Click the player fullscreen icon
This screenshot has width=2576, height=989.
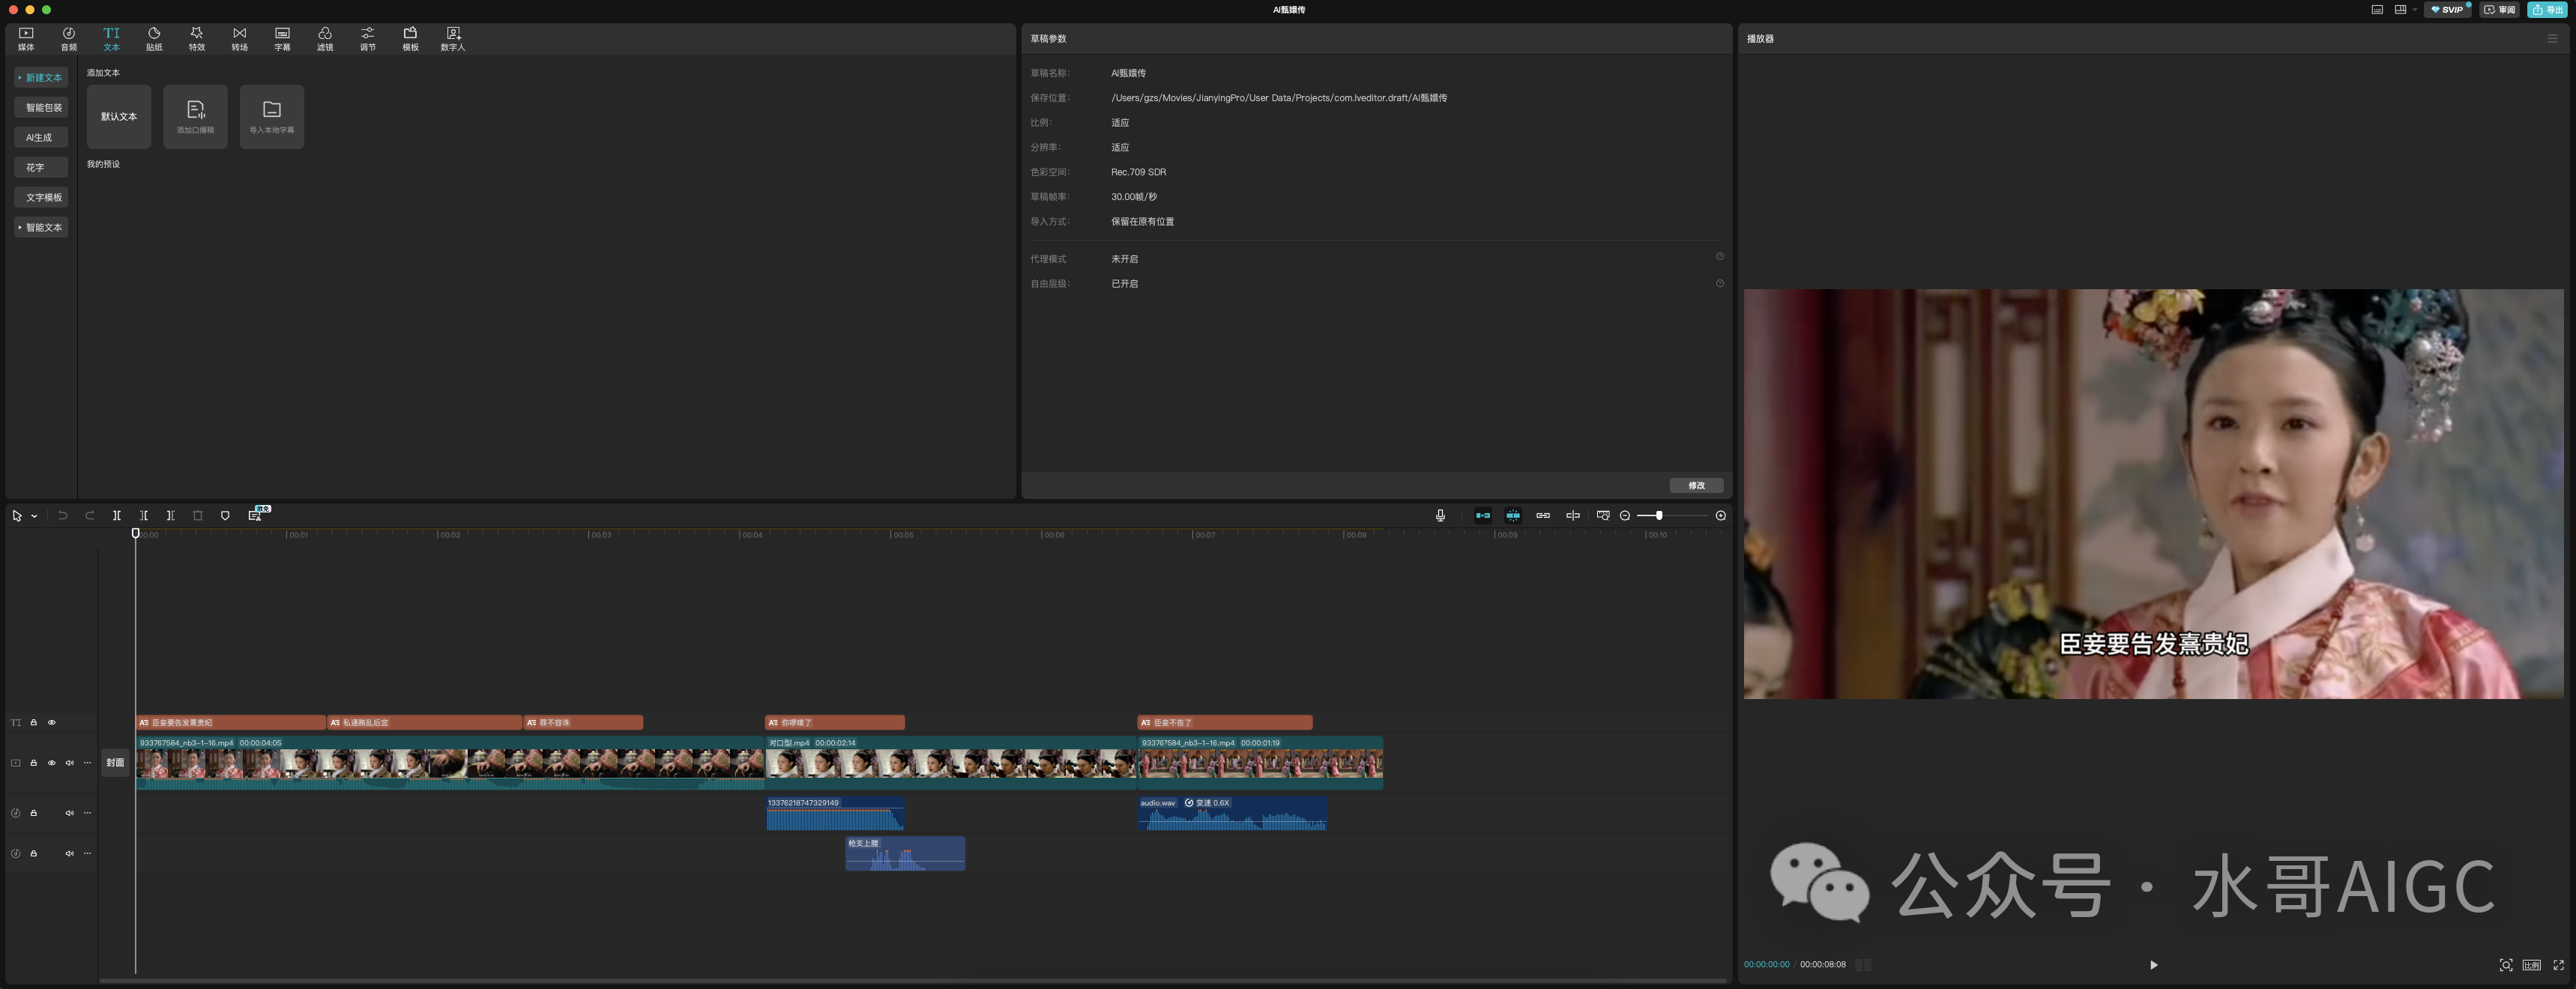2558,965
